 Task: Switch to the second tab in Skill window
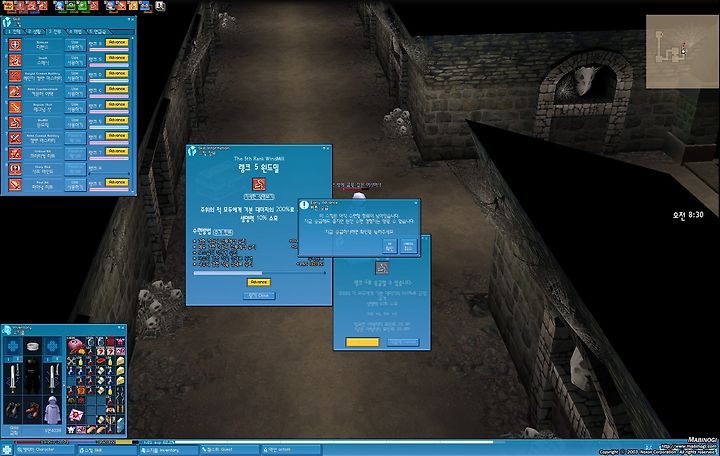pos(35,32)
